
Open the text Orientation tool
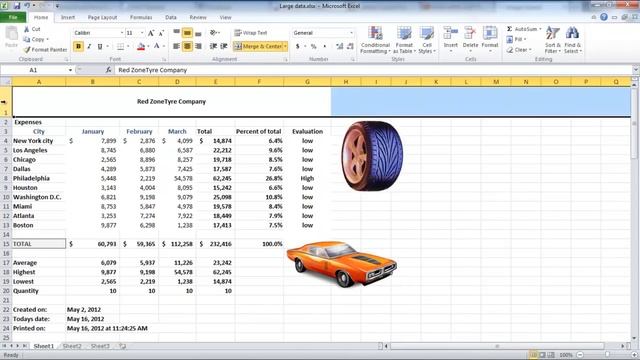213,33
